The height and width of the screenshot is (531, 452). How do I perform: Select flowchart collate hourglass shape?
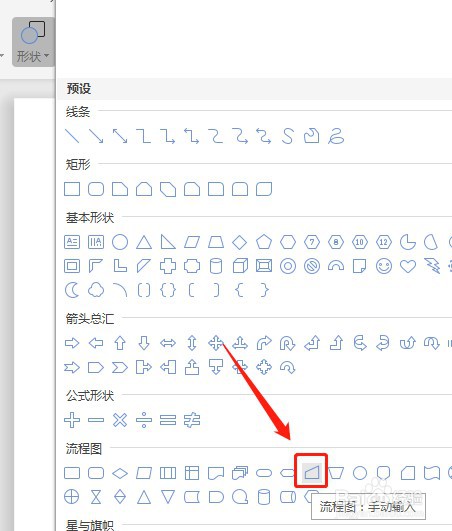click(x=96, y=497)
